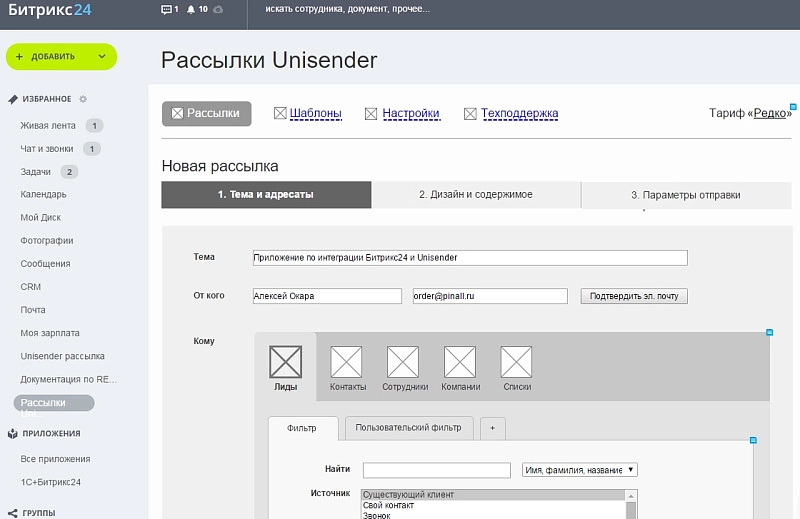Switch to the Пользовательский фильтр tab
800x519 pixels.
click(x=409, y=428)
